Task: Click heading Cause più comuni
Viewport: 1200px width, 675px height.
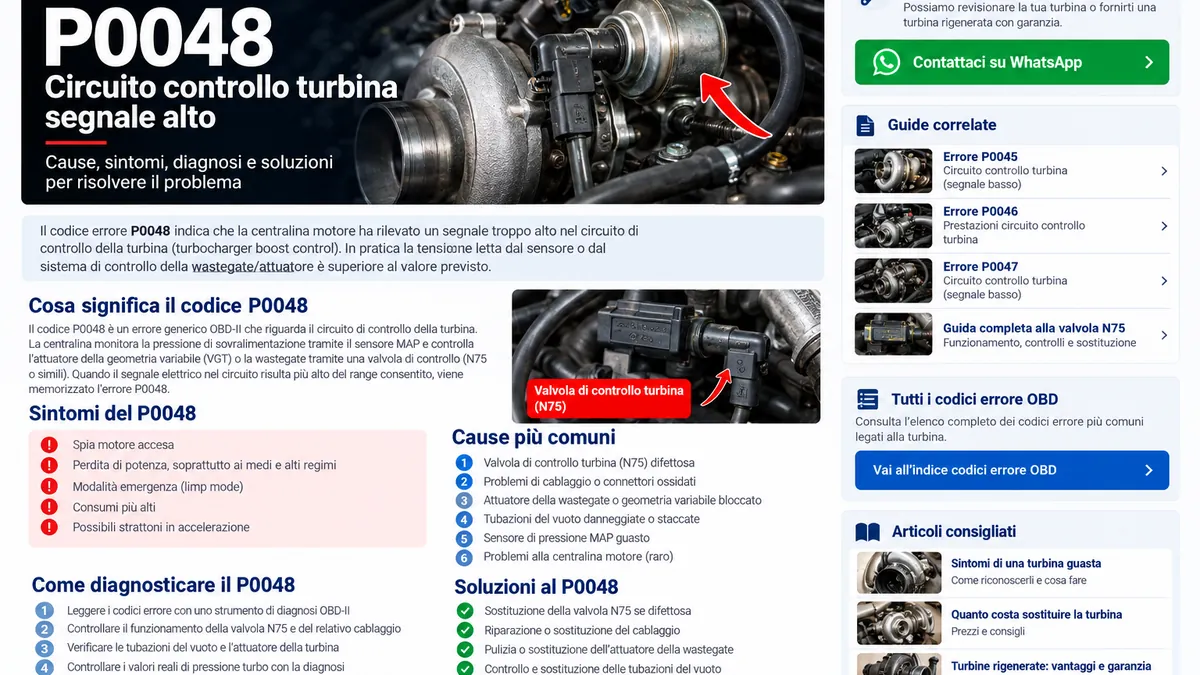Action: tap(534, 437)
